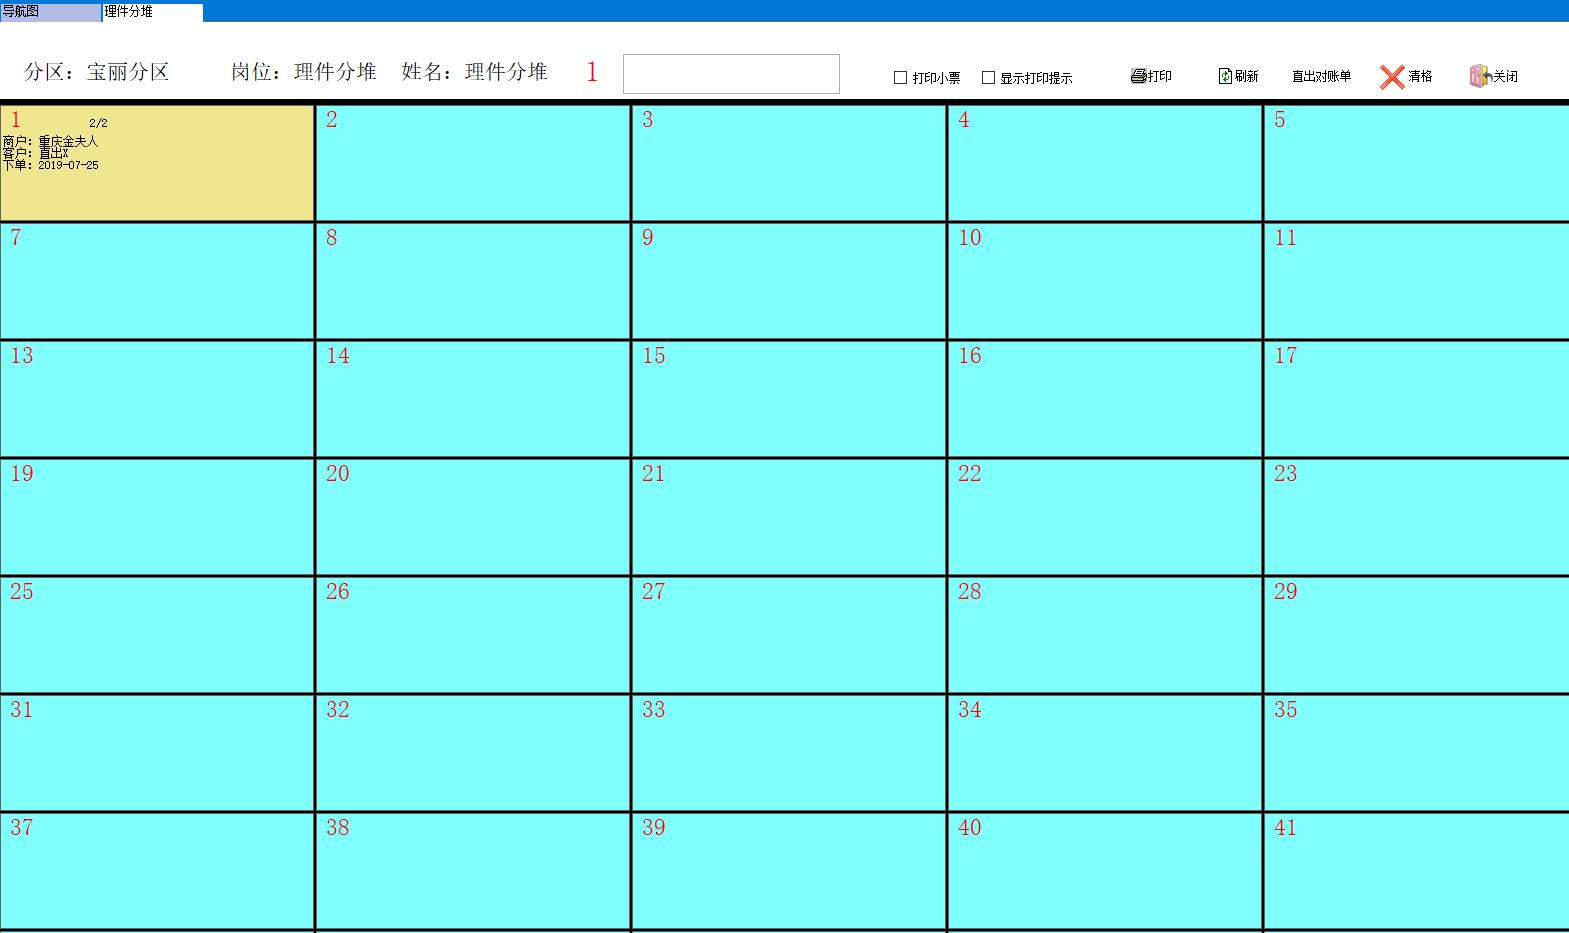Click empty grid cell 9
Image resolution: width=1569 pixels, height=933 pixels.
[x=789, y=282]
